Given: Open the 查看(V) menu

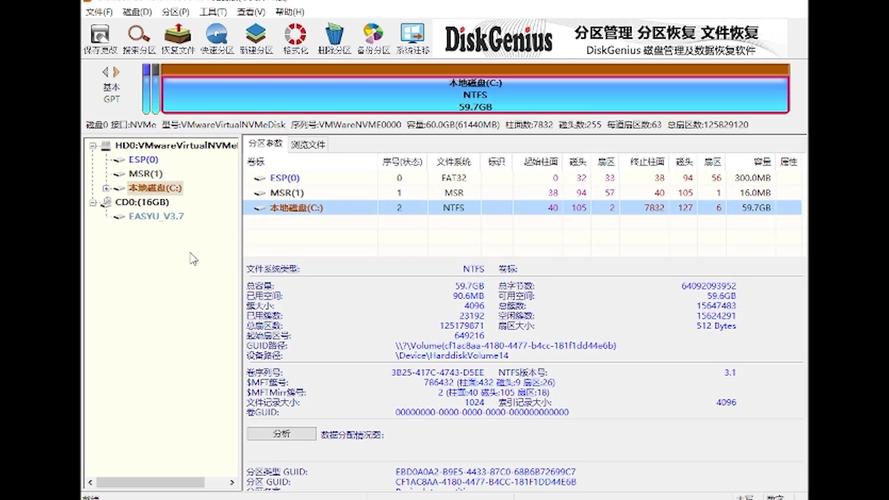Looking at the screenshot, I should pos(251,12).
